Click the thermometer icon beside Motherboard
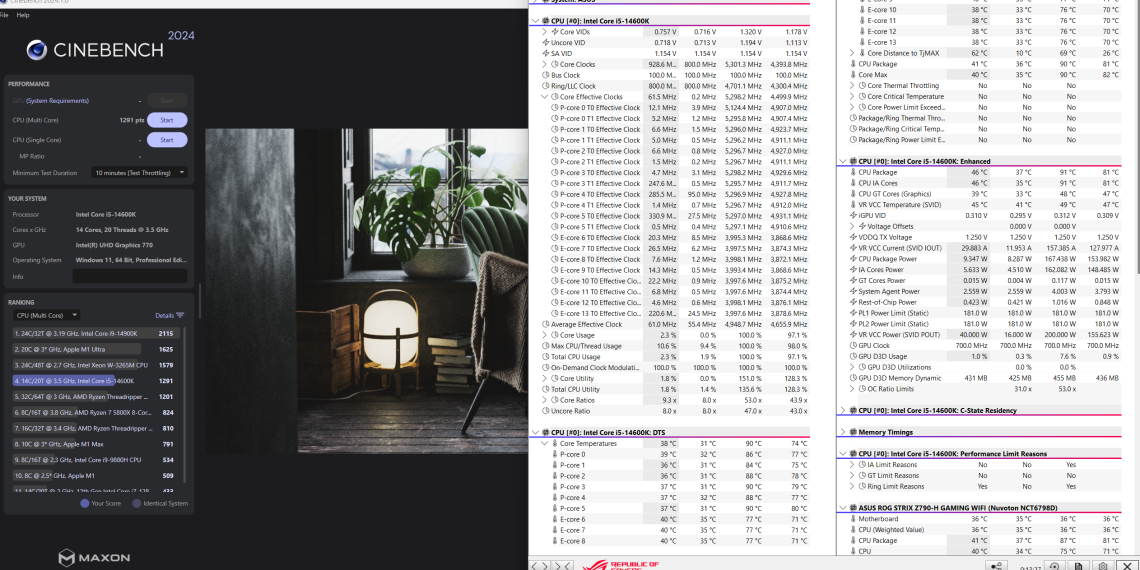The width and height of the screenshot is (1140, 570). (x=854, y=519)
